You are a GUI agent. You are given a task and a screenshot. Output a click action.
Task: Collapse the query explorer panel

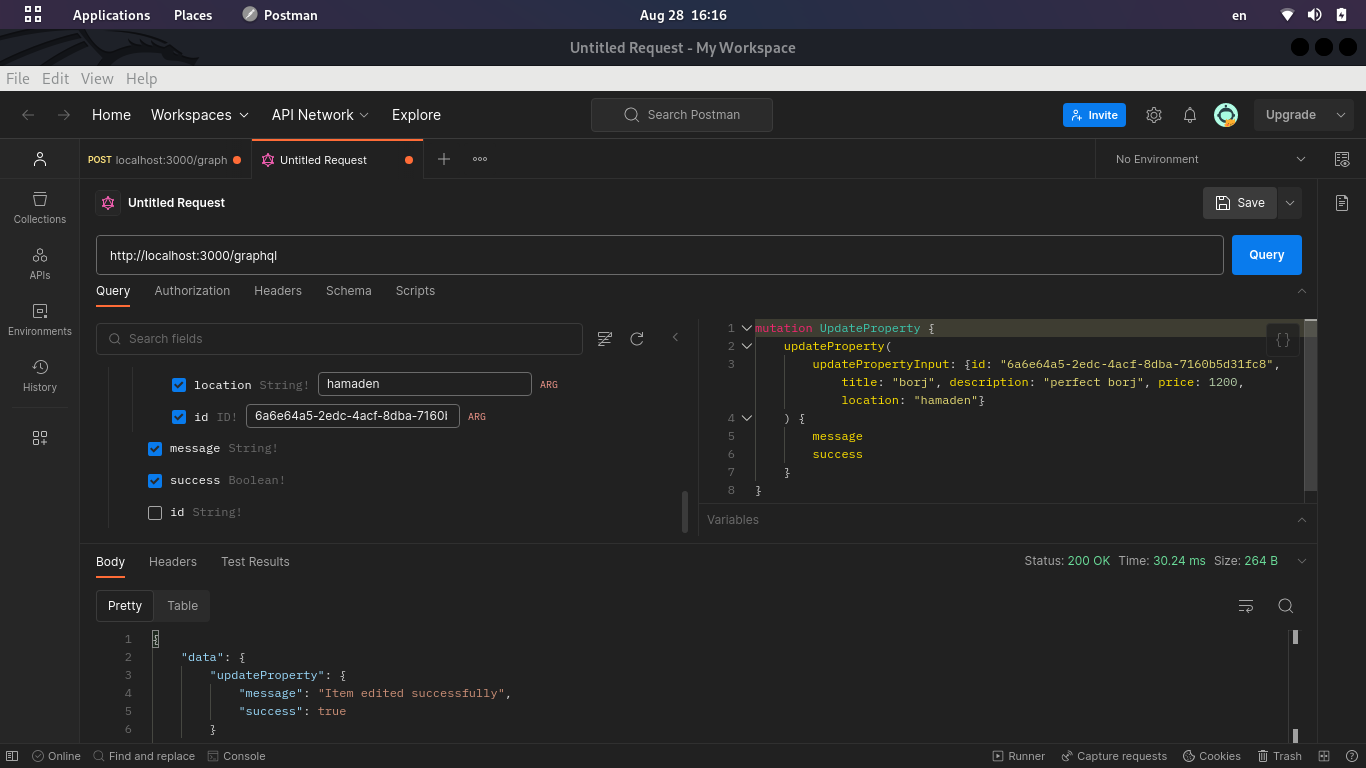coord(676,338)
